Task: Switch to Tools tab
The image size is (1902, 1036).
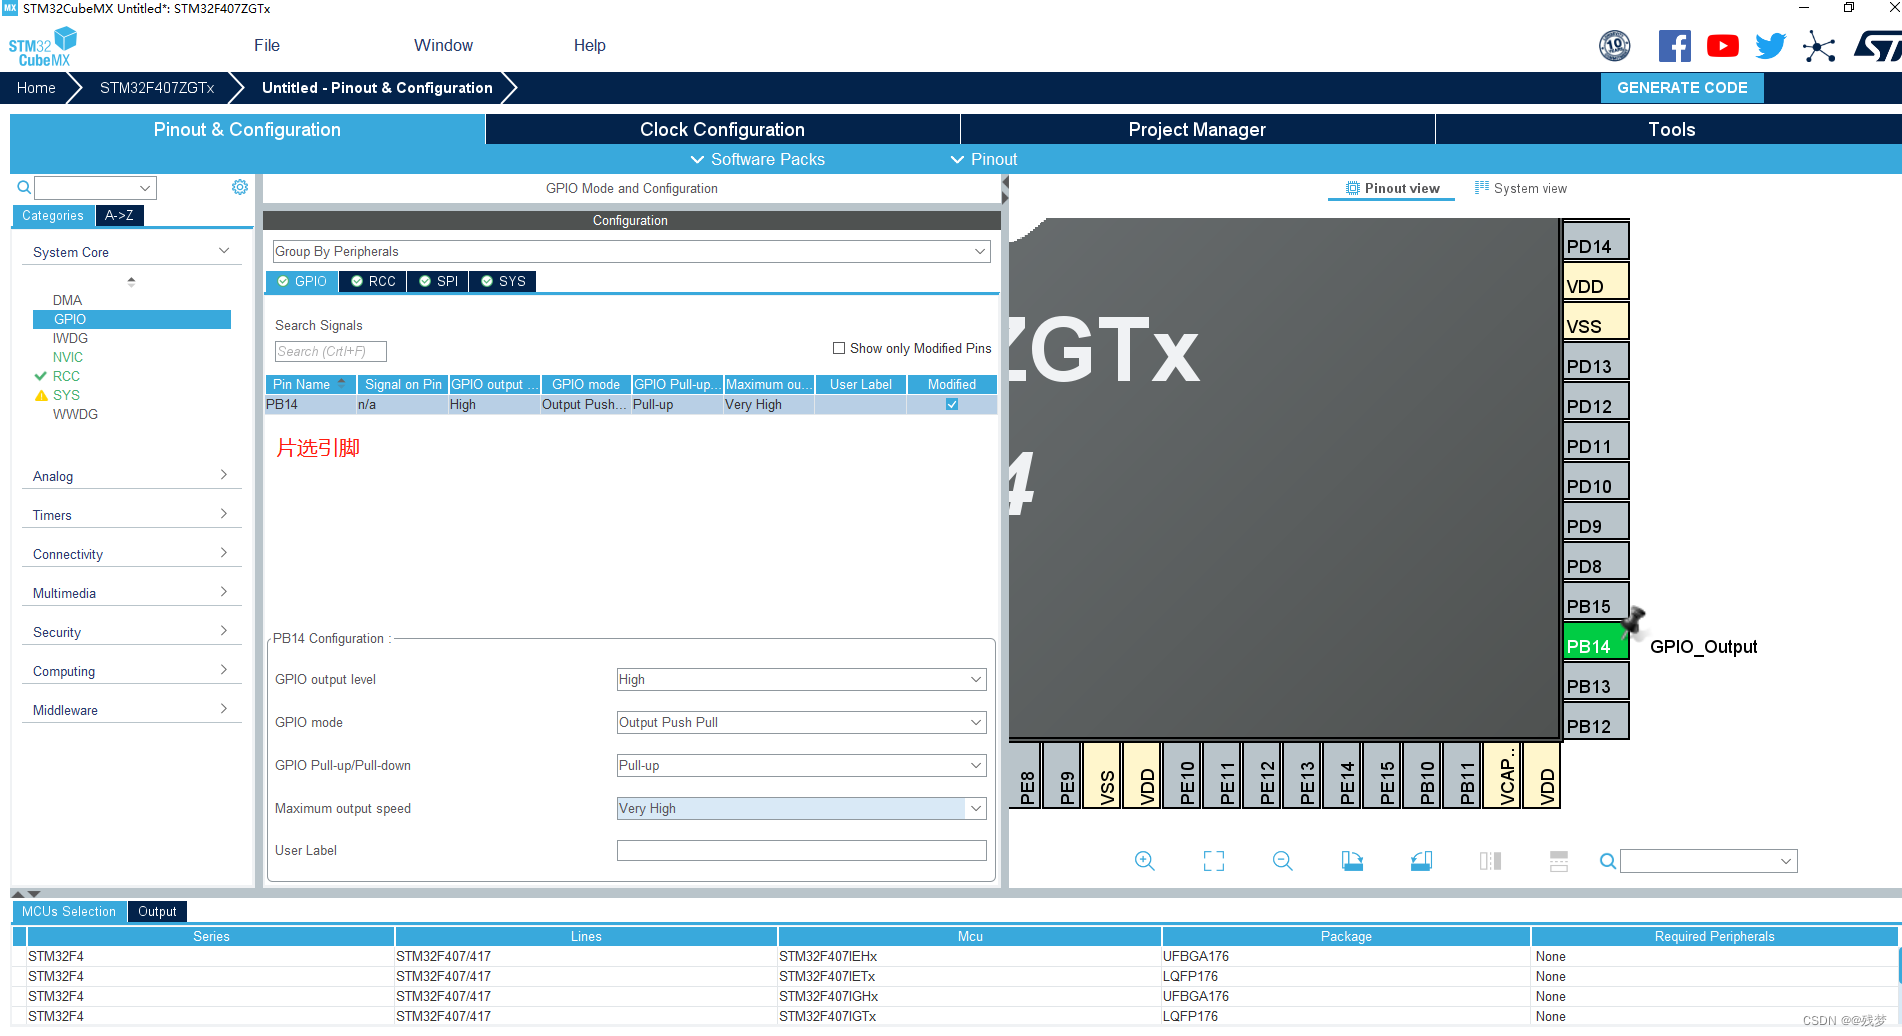Action: point(1671,129)
